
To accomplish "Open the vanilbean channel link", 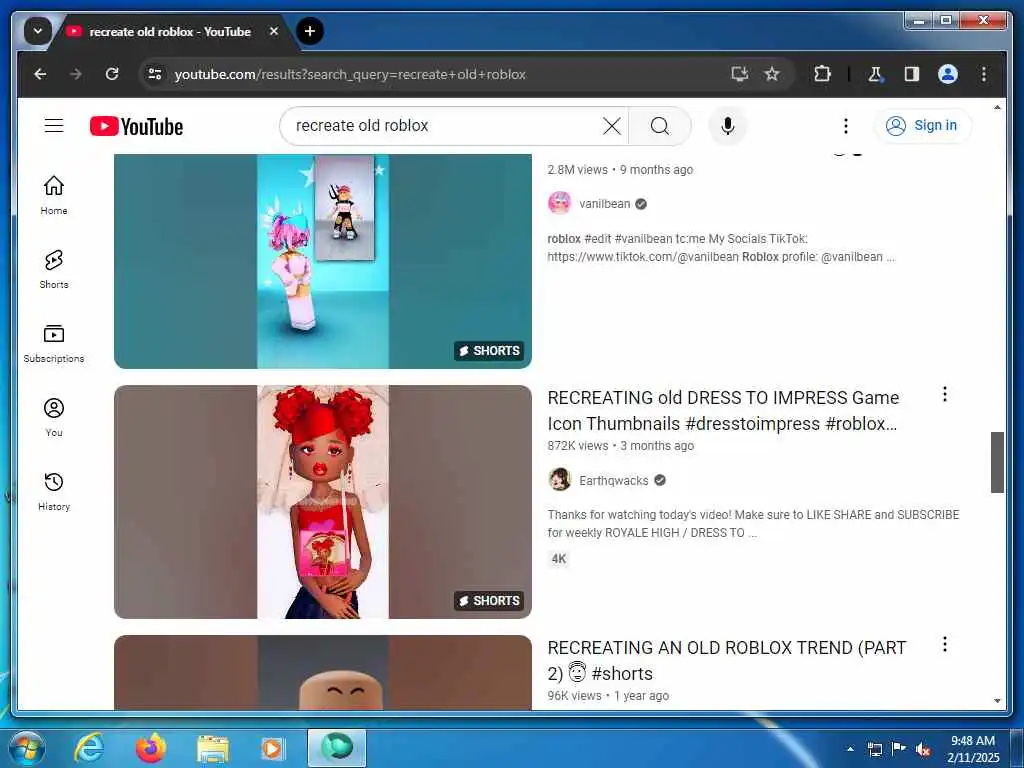I will (x=604, y=204).
